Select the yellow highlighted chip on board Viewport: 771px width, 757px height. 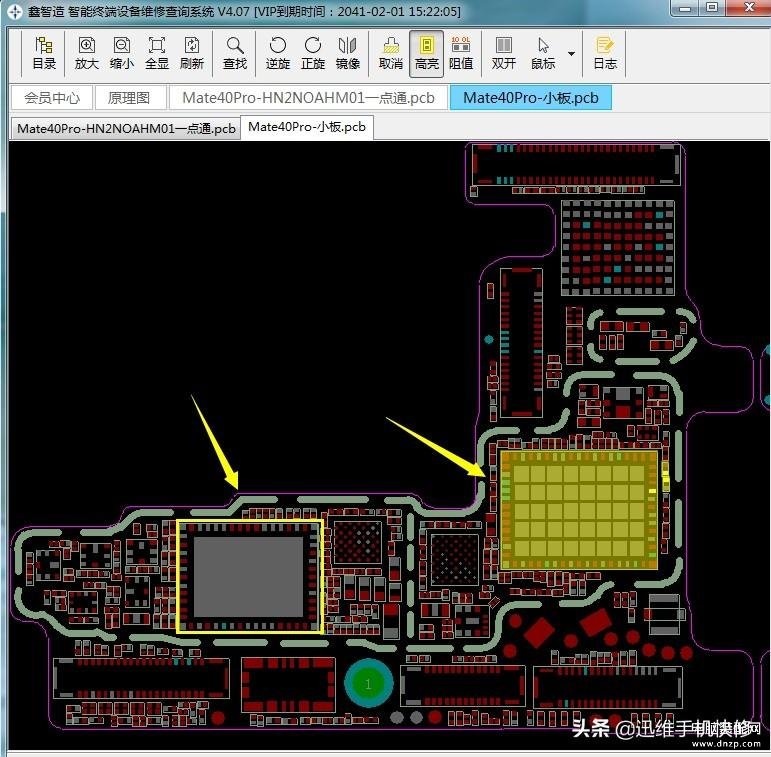580,510
